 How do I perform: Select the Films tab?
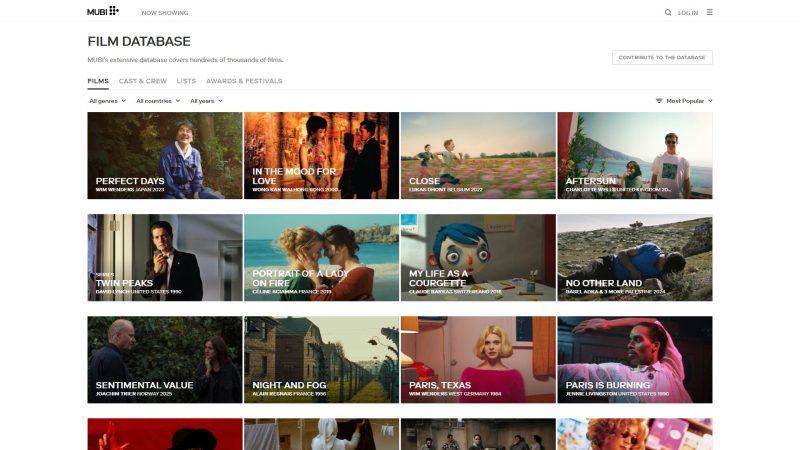(x=98, y=81)
